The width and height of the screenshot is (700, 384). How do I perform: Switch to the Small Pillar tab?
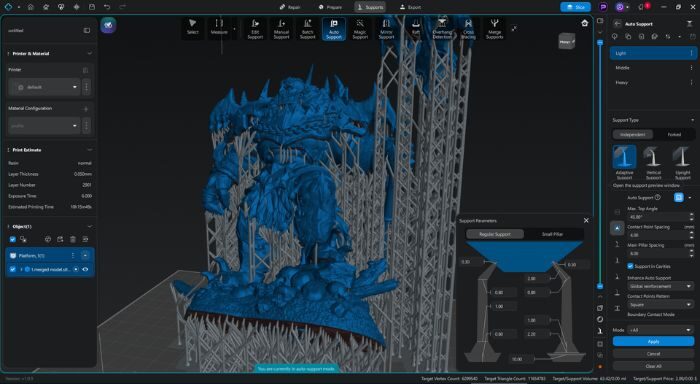[552, 234]
